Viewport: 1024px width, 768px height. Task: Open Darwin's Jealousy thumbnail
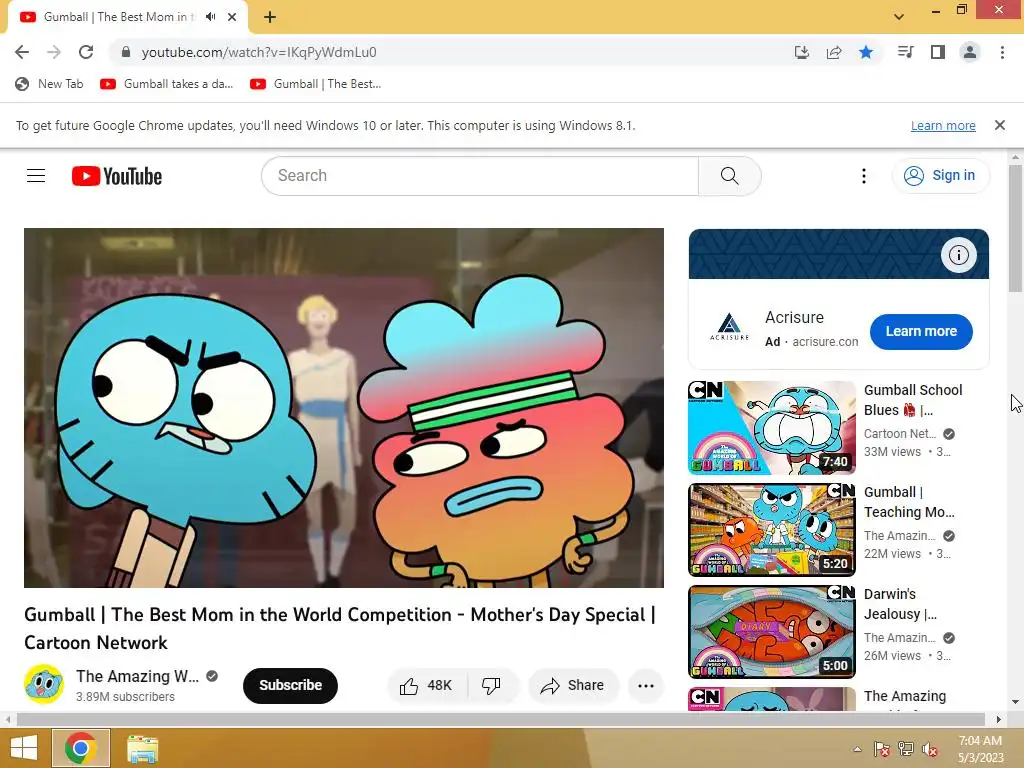point(771,632)
